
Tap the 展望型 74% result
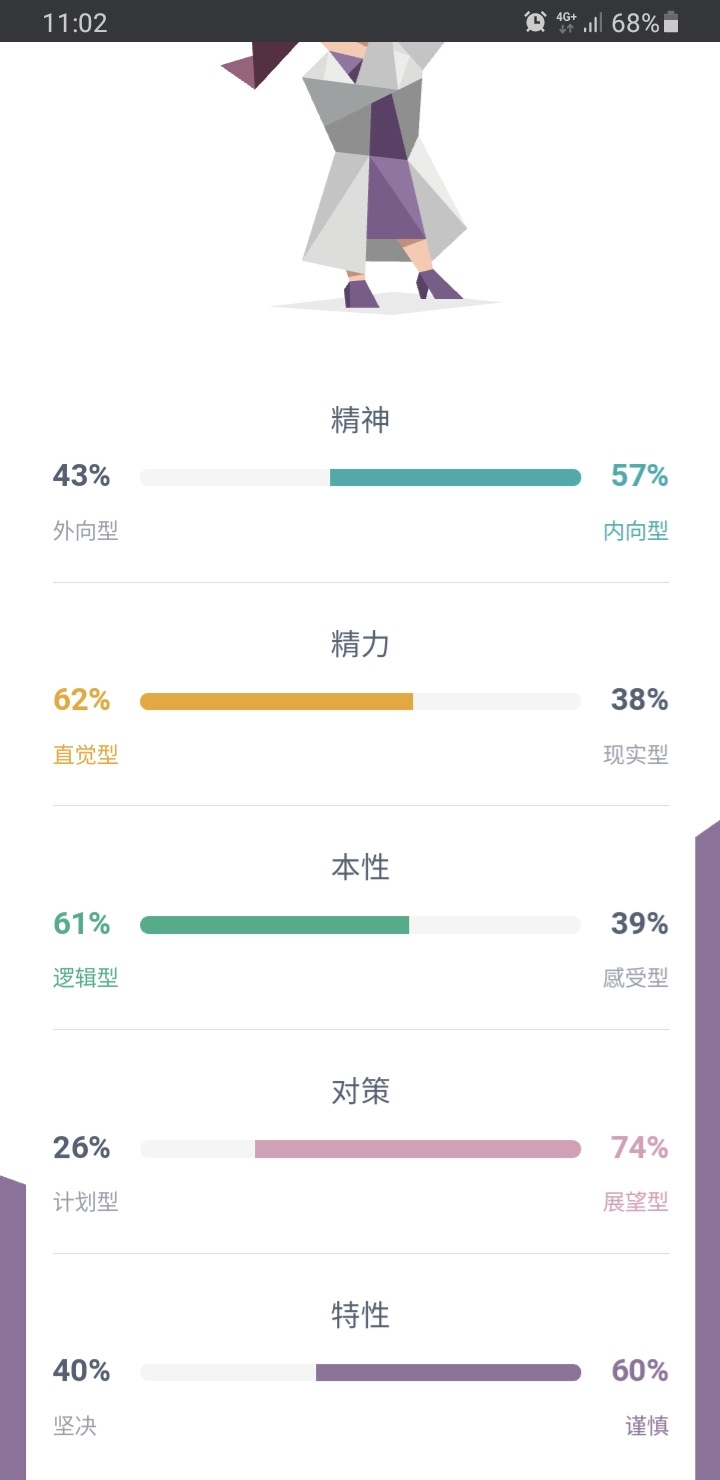coord(640,1147)
